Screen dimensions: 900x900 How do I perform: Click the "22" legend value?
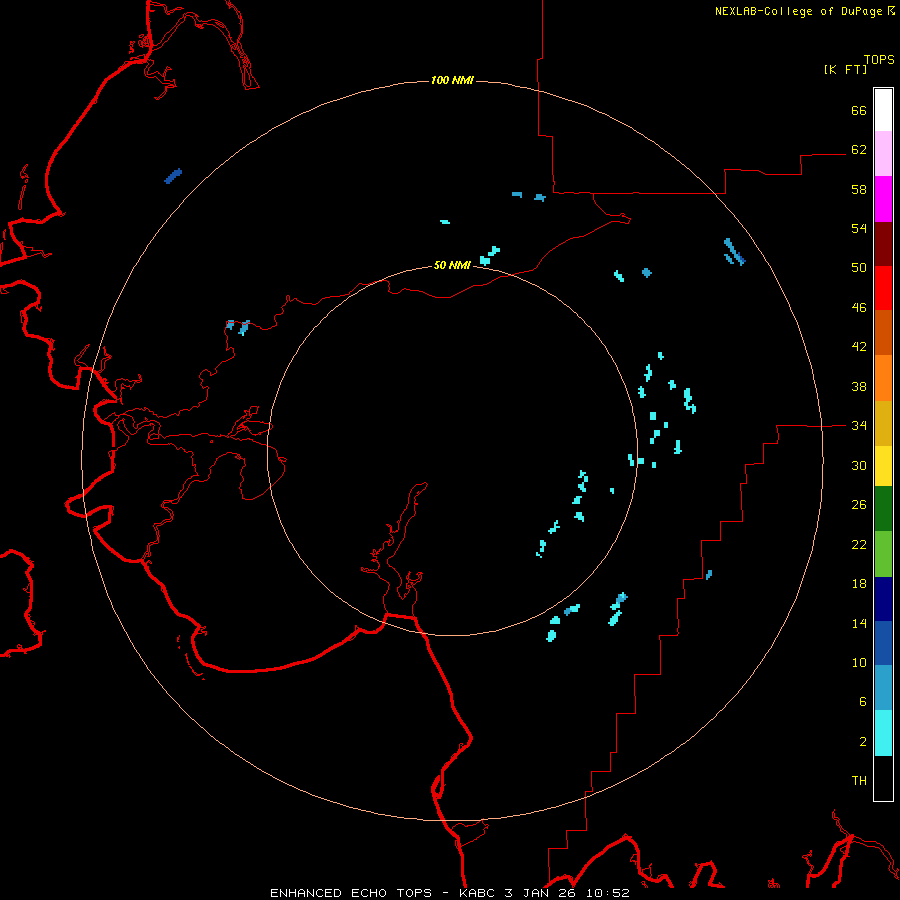pyautogui.click(x=859, y=545)
